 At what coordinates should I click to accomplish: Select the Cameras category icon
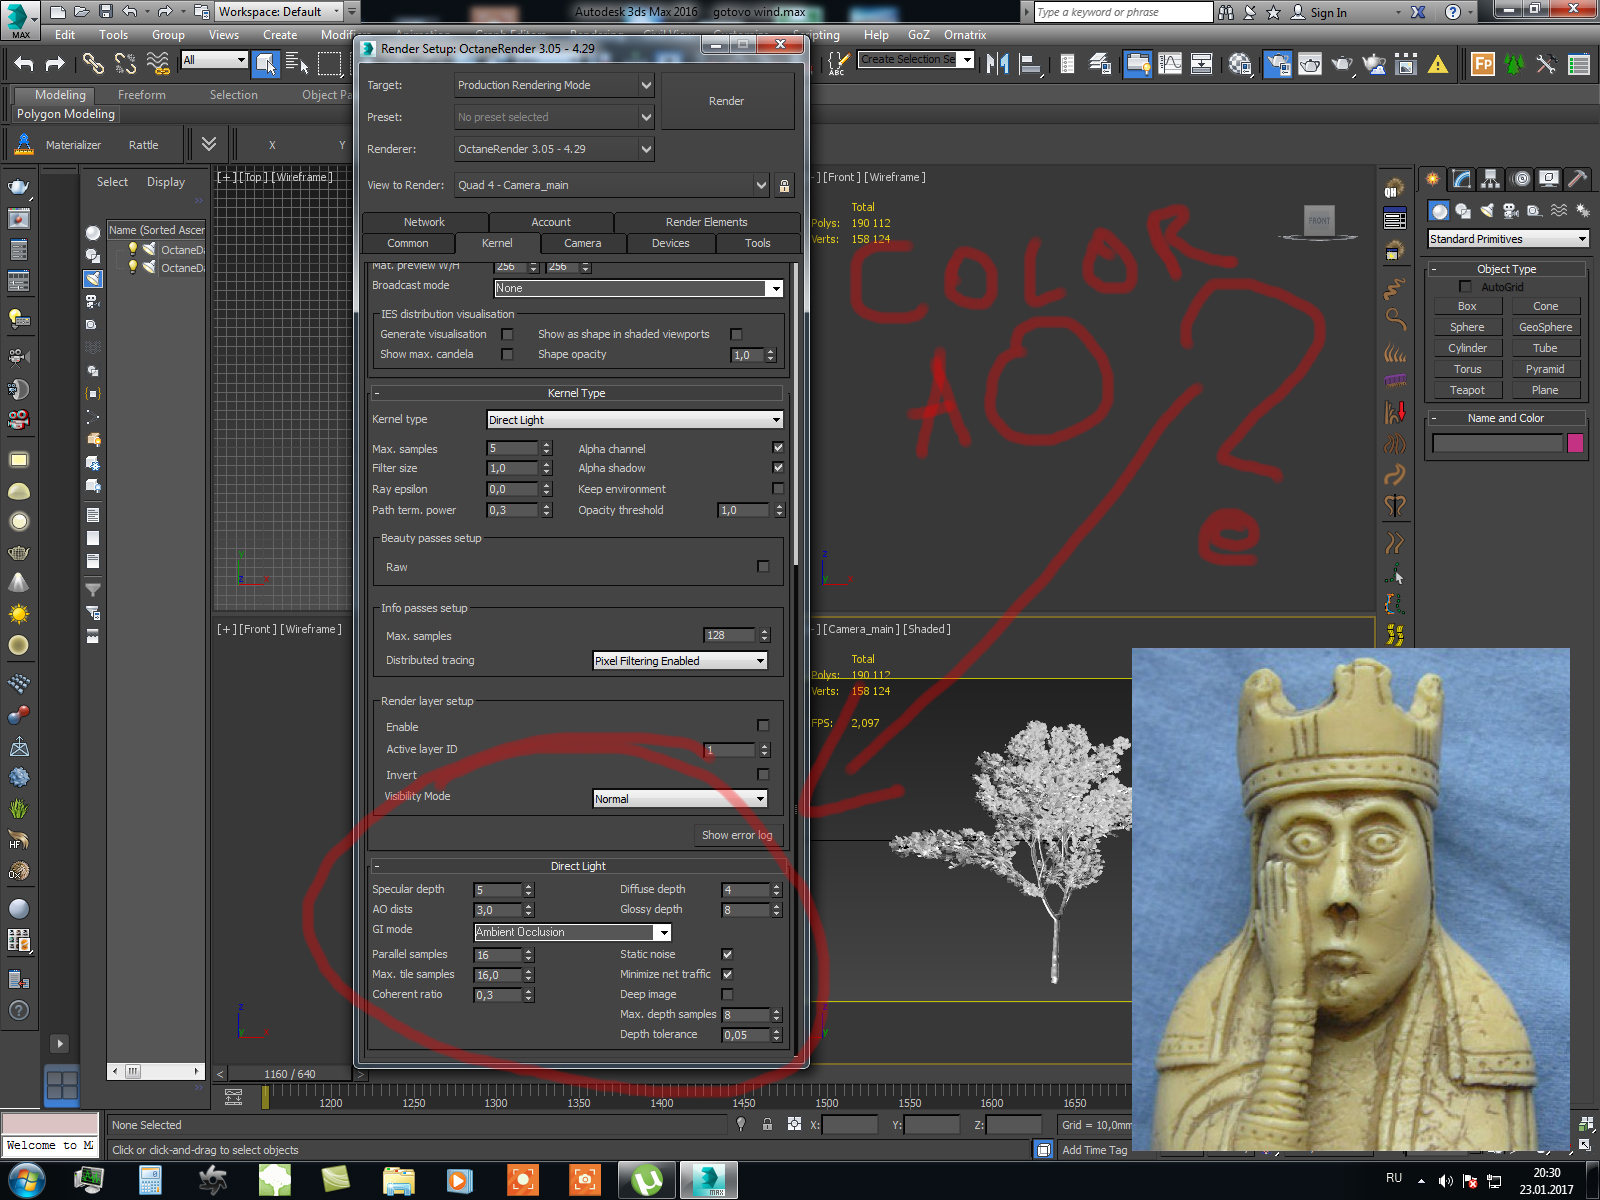pos(1511,210)
